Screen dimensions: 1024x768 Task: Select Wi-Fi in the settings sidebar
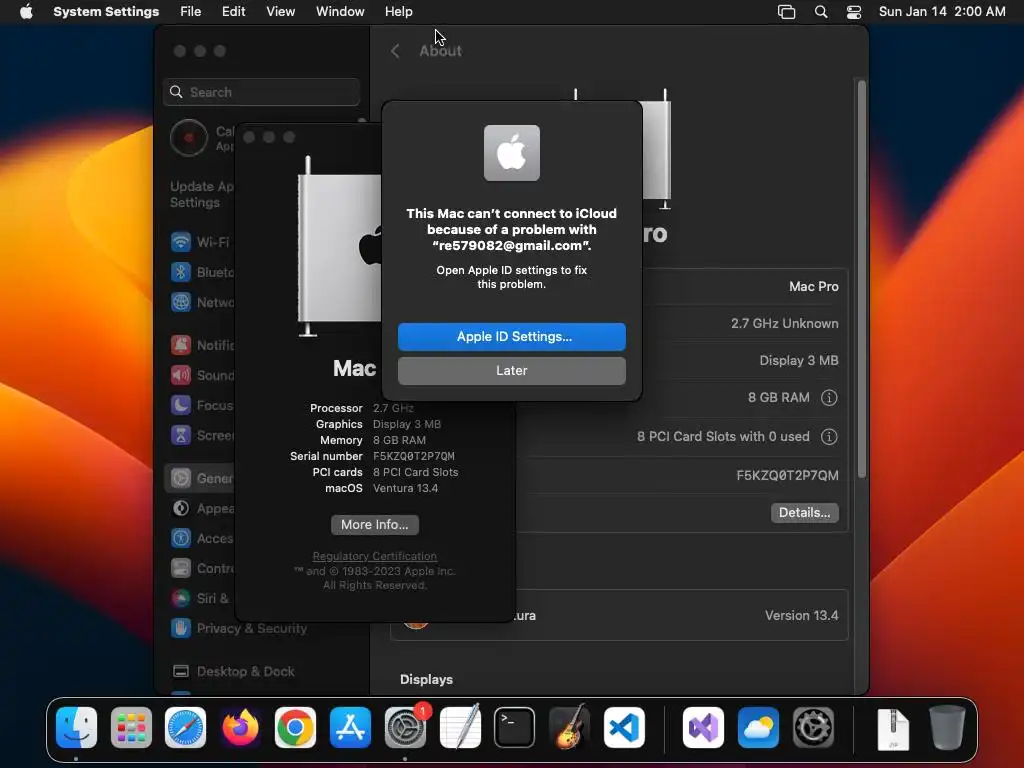click(x=200, y=242)
